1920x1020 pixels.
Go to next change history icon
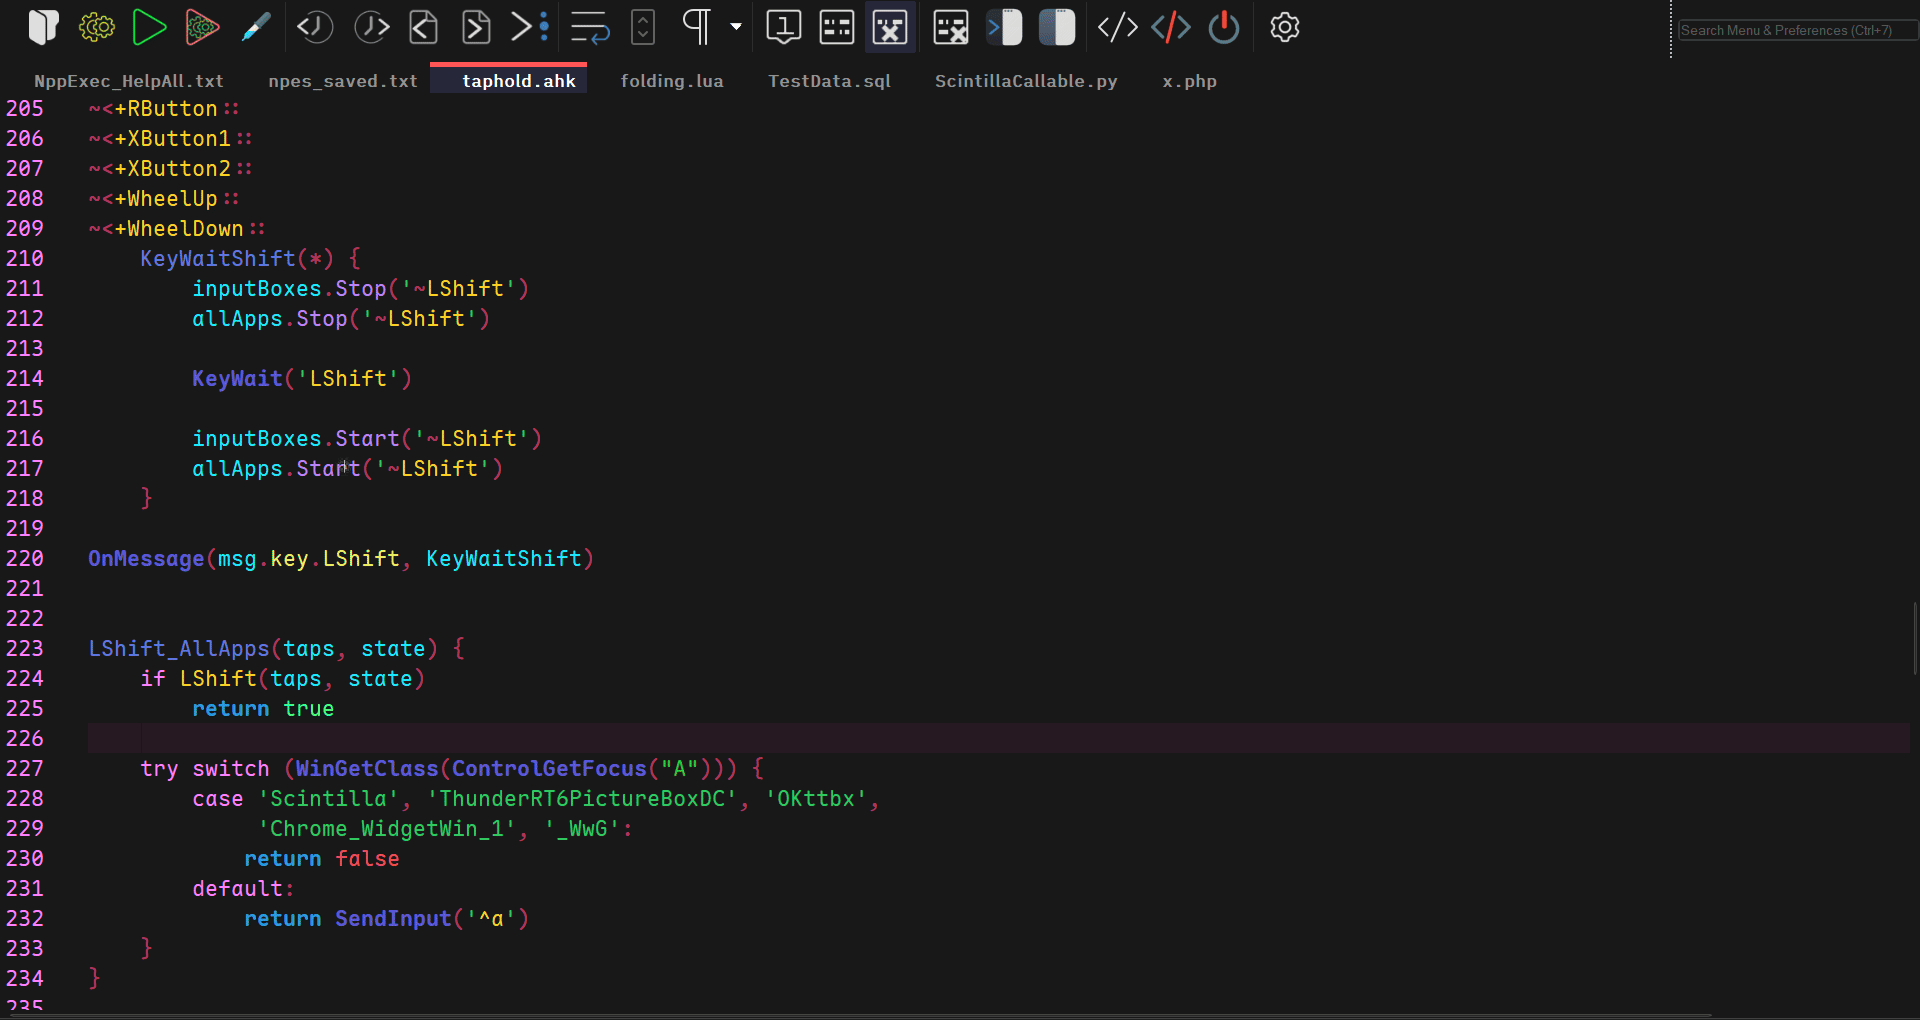(371, 27)
